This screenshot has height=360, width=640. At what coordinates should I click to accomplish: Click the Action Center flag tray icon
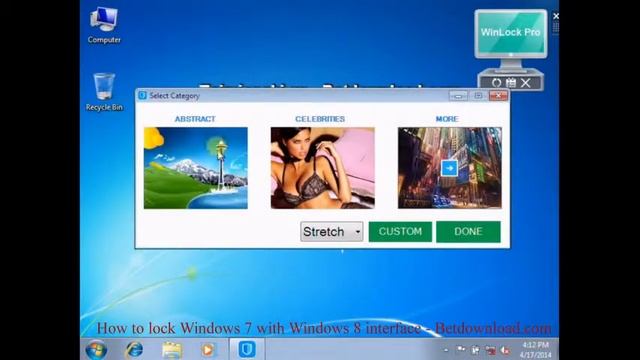click(461, 349)
